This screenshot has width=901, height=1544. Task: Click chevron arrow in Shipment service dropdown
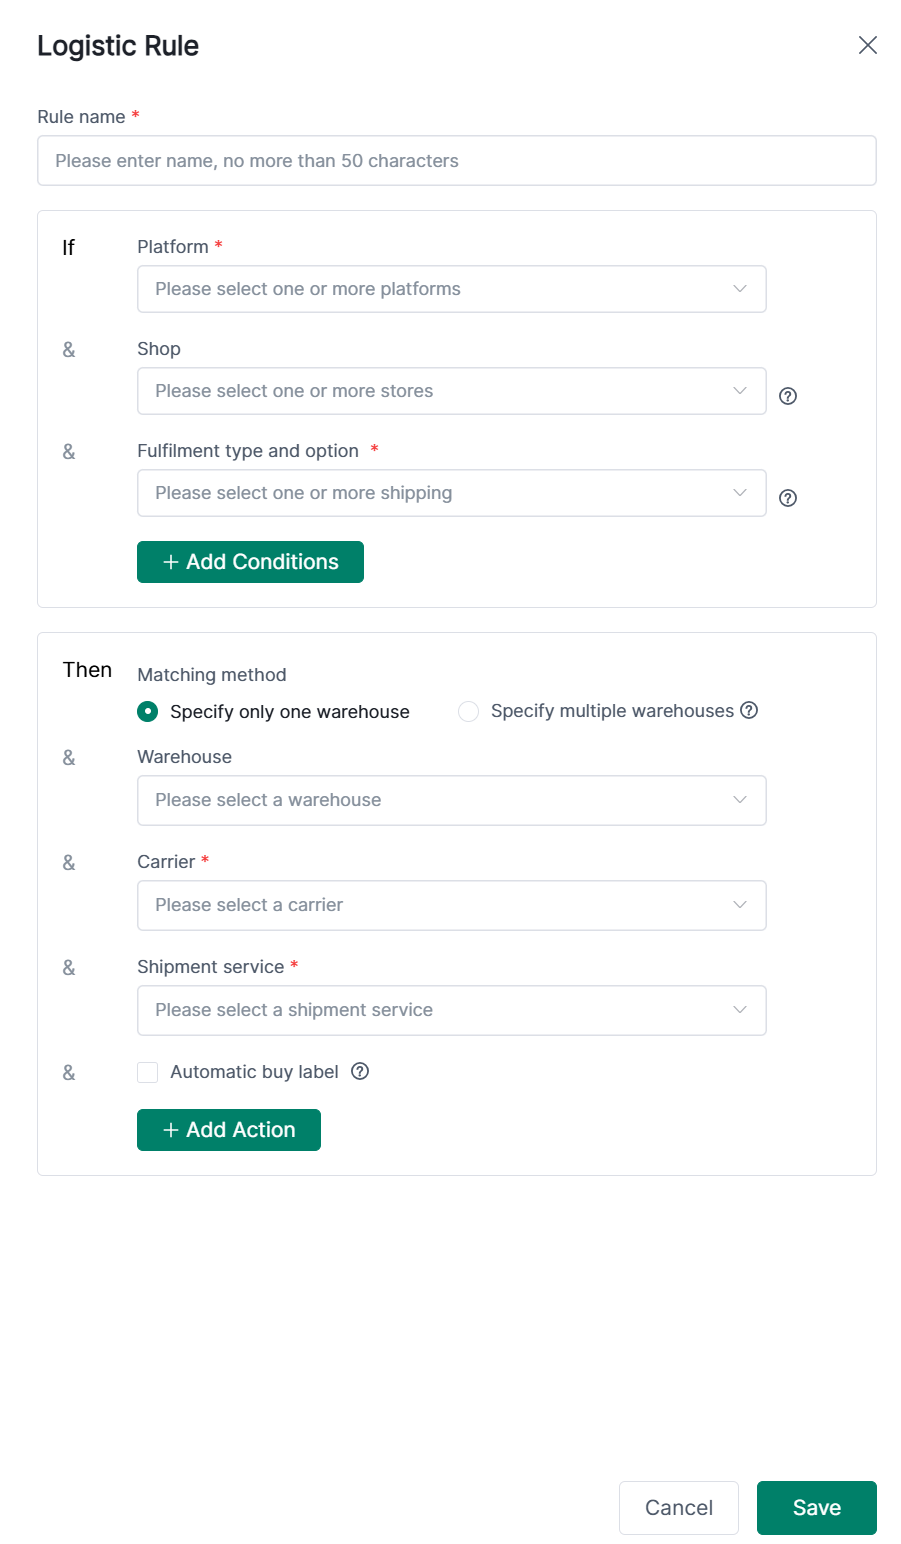click(740, 1010)
